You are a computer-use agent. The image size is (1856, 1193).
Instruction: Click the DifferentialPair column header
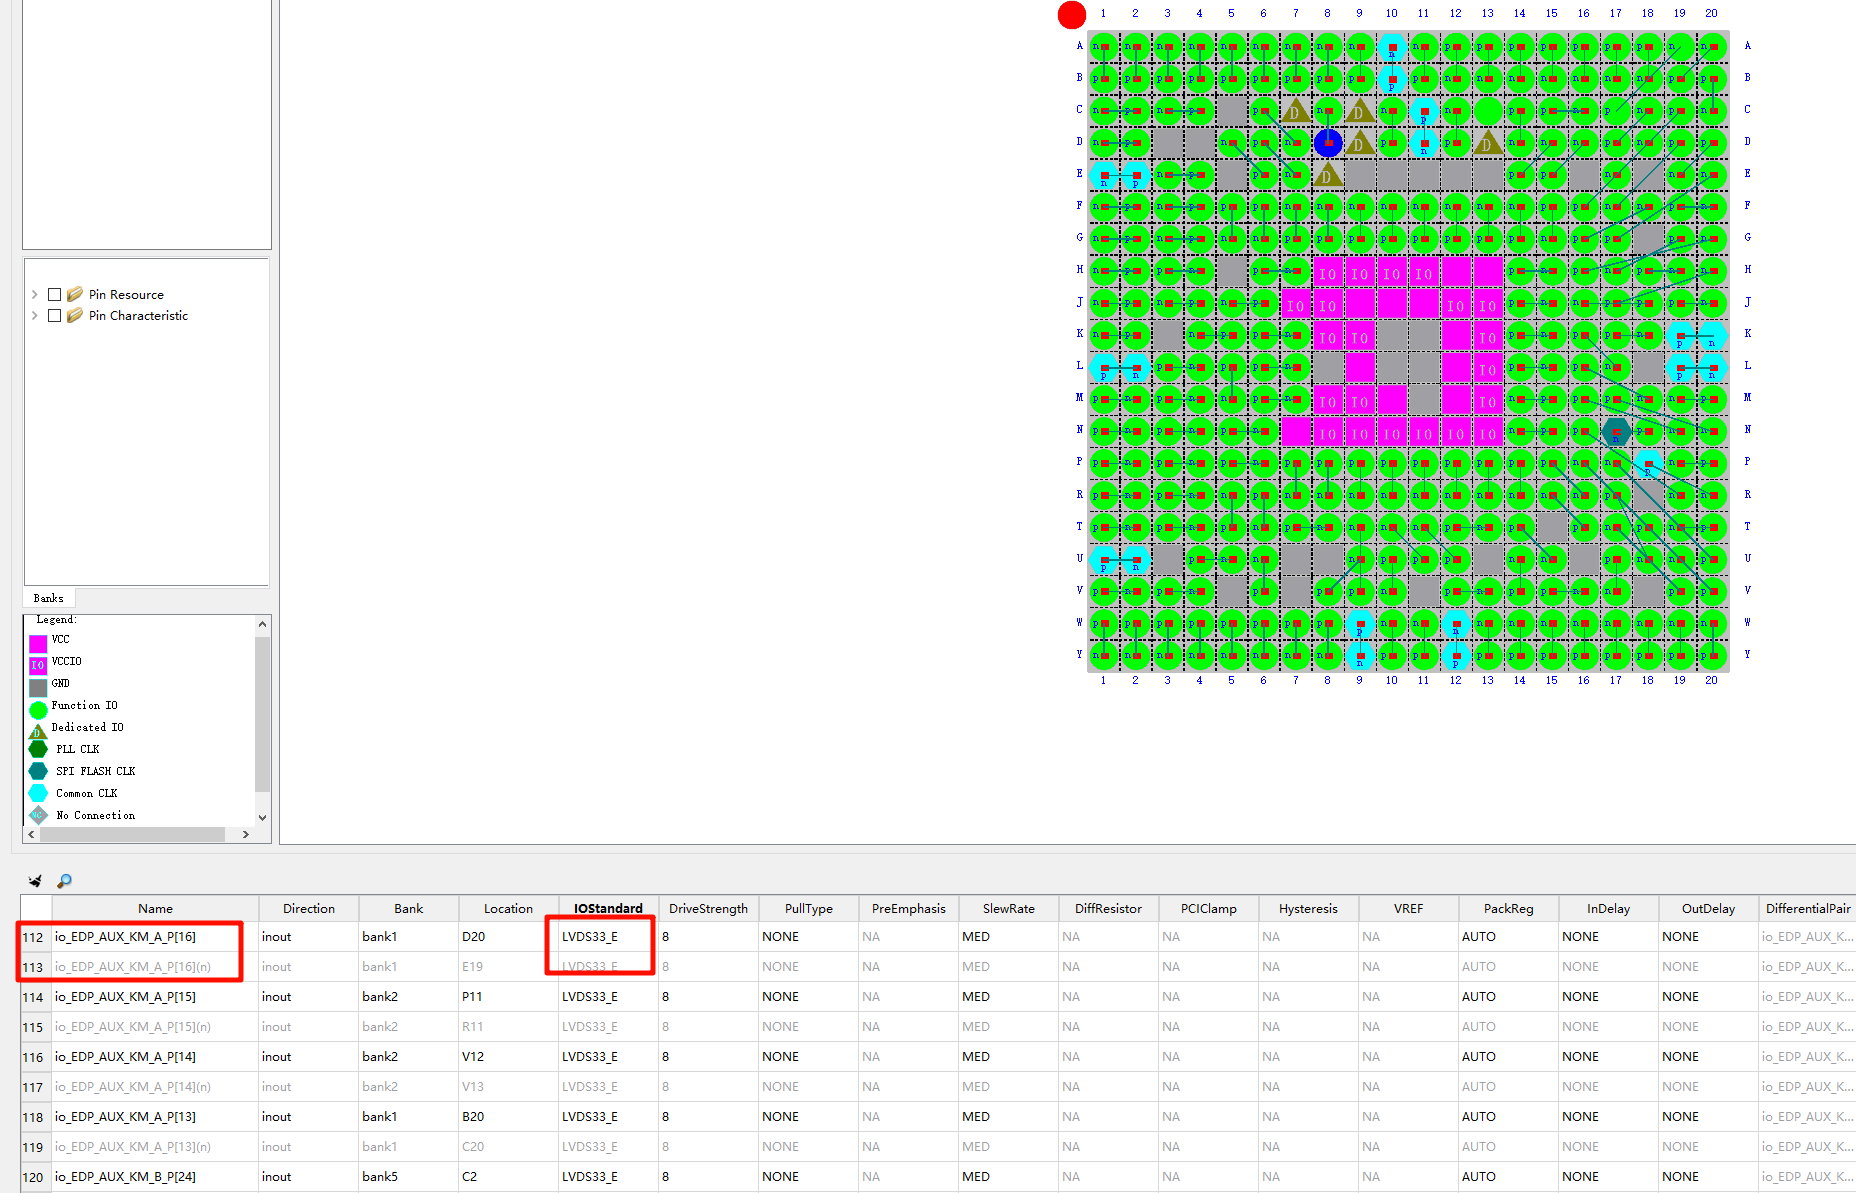click(x=1808, y=908)
